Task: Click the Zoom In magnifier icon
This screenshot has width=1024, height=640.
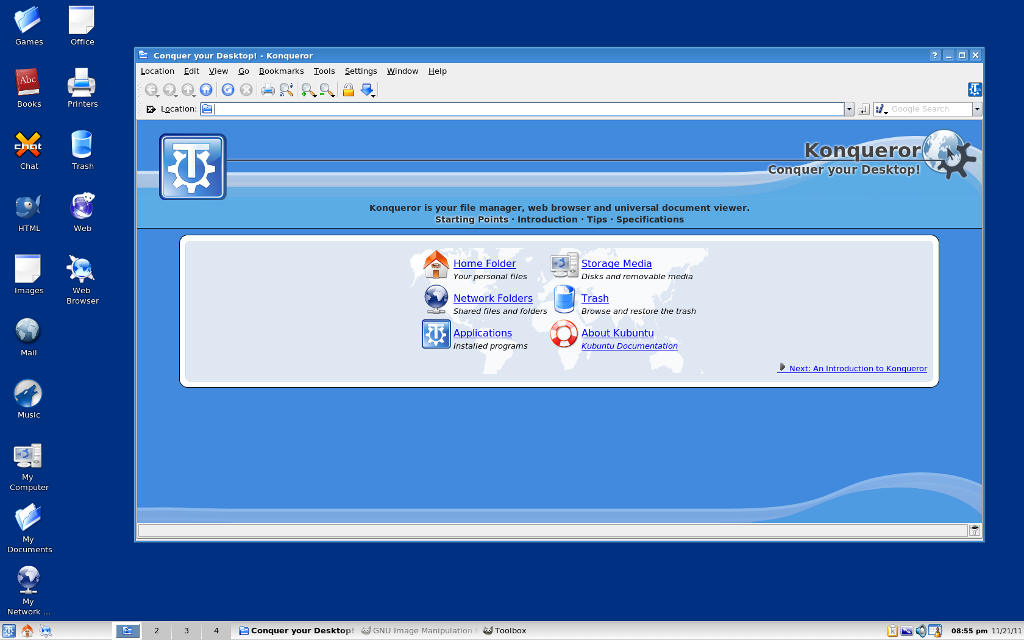Action: (307, 90)
